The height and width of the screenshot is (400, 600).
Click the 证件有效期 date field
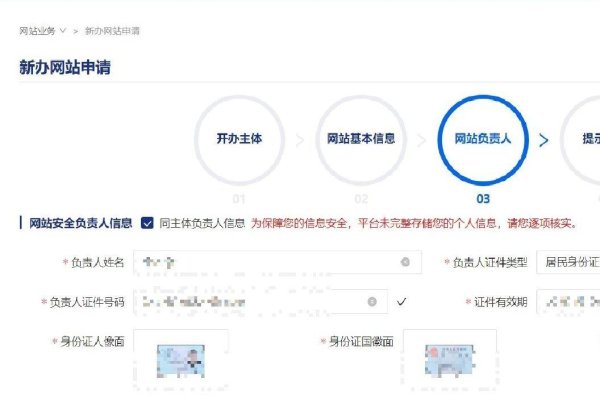[x=568, y=302]
